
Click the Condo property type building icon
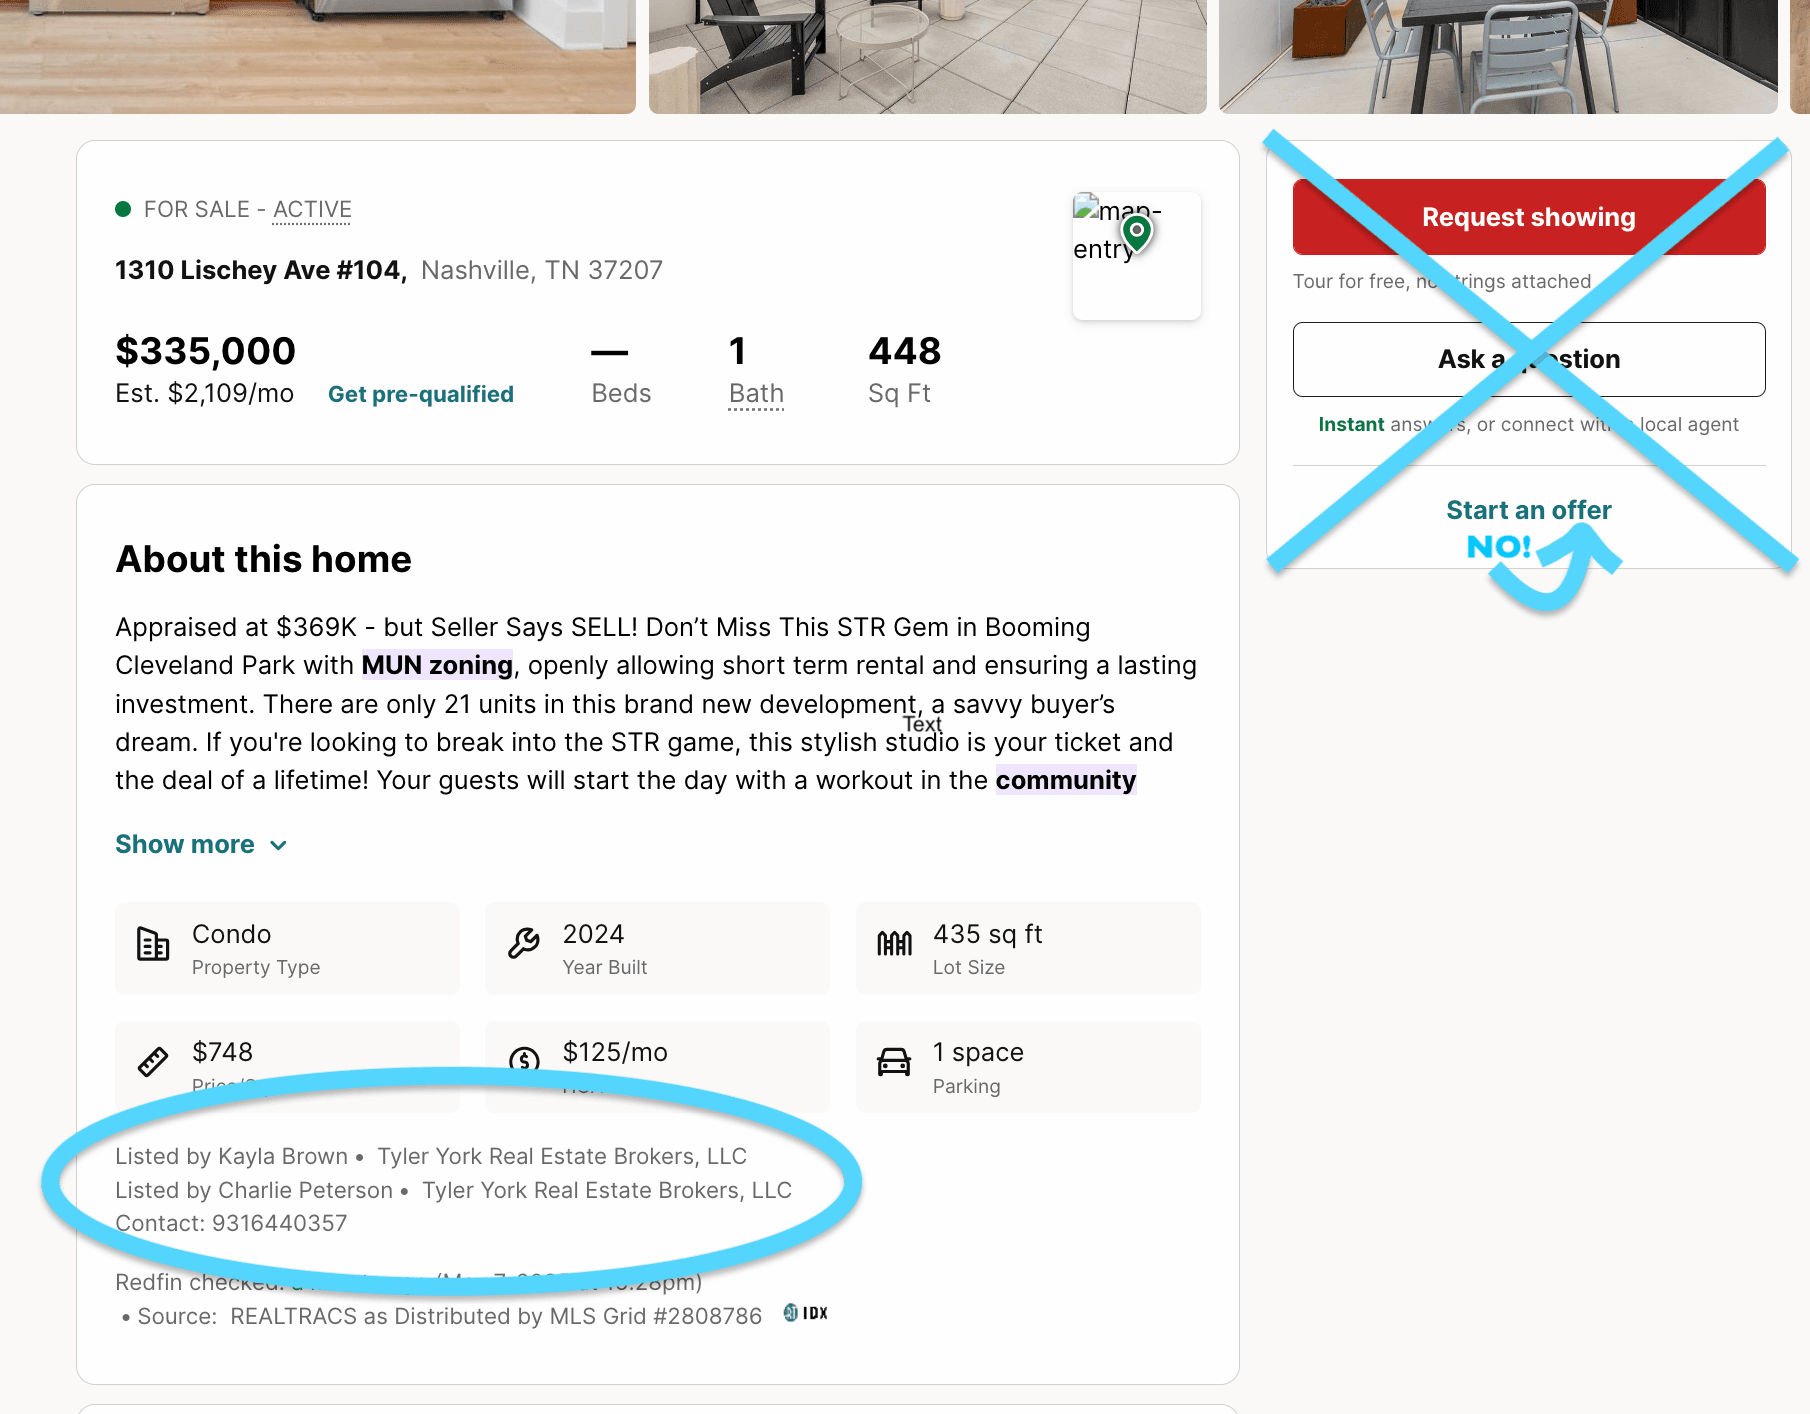tap(153, 944)
